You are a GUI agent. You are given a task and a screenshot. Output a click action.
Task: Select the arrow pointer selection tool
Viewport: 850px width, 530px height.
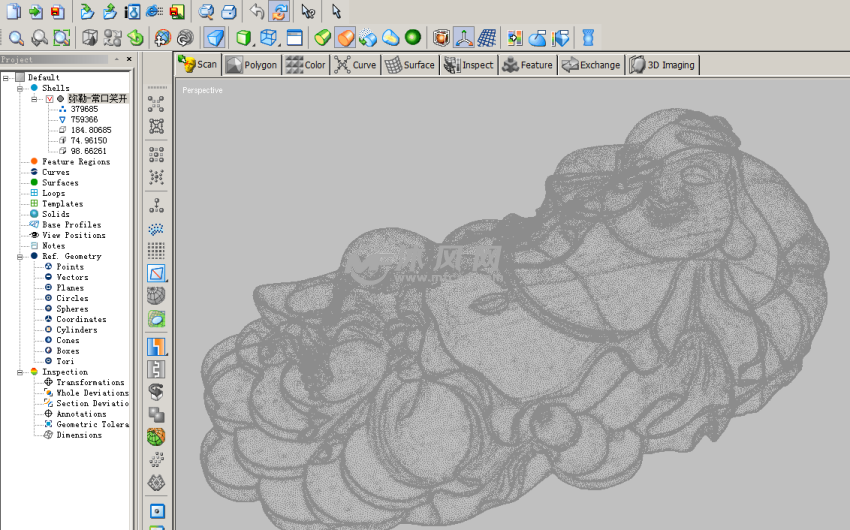pos(336,12)
